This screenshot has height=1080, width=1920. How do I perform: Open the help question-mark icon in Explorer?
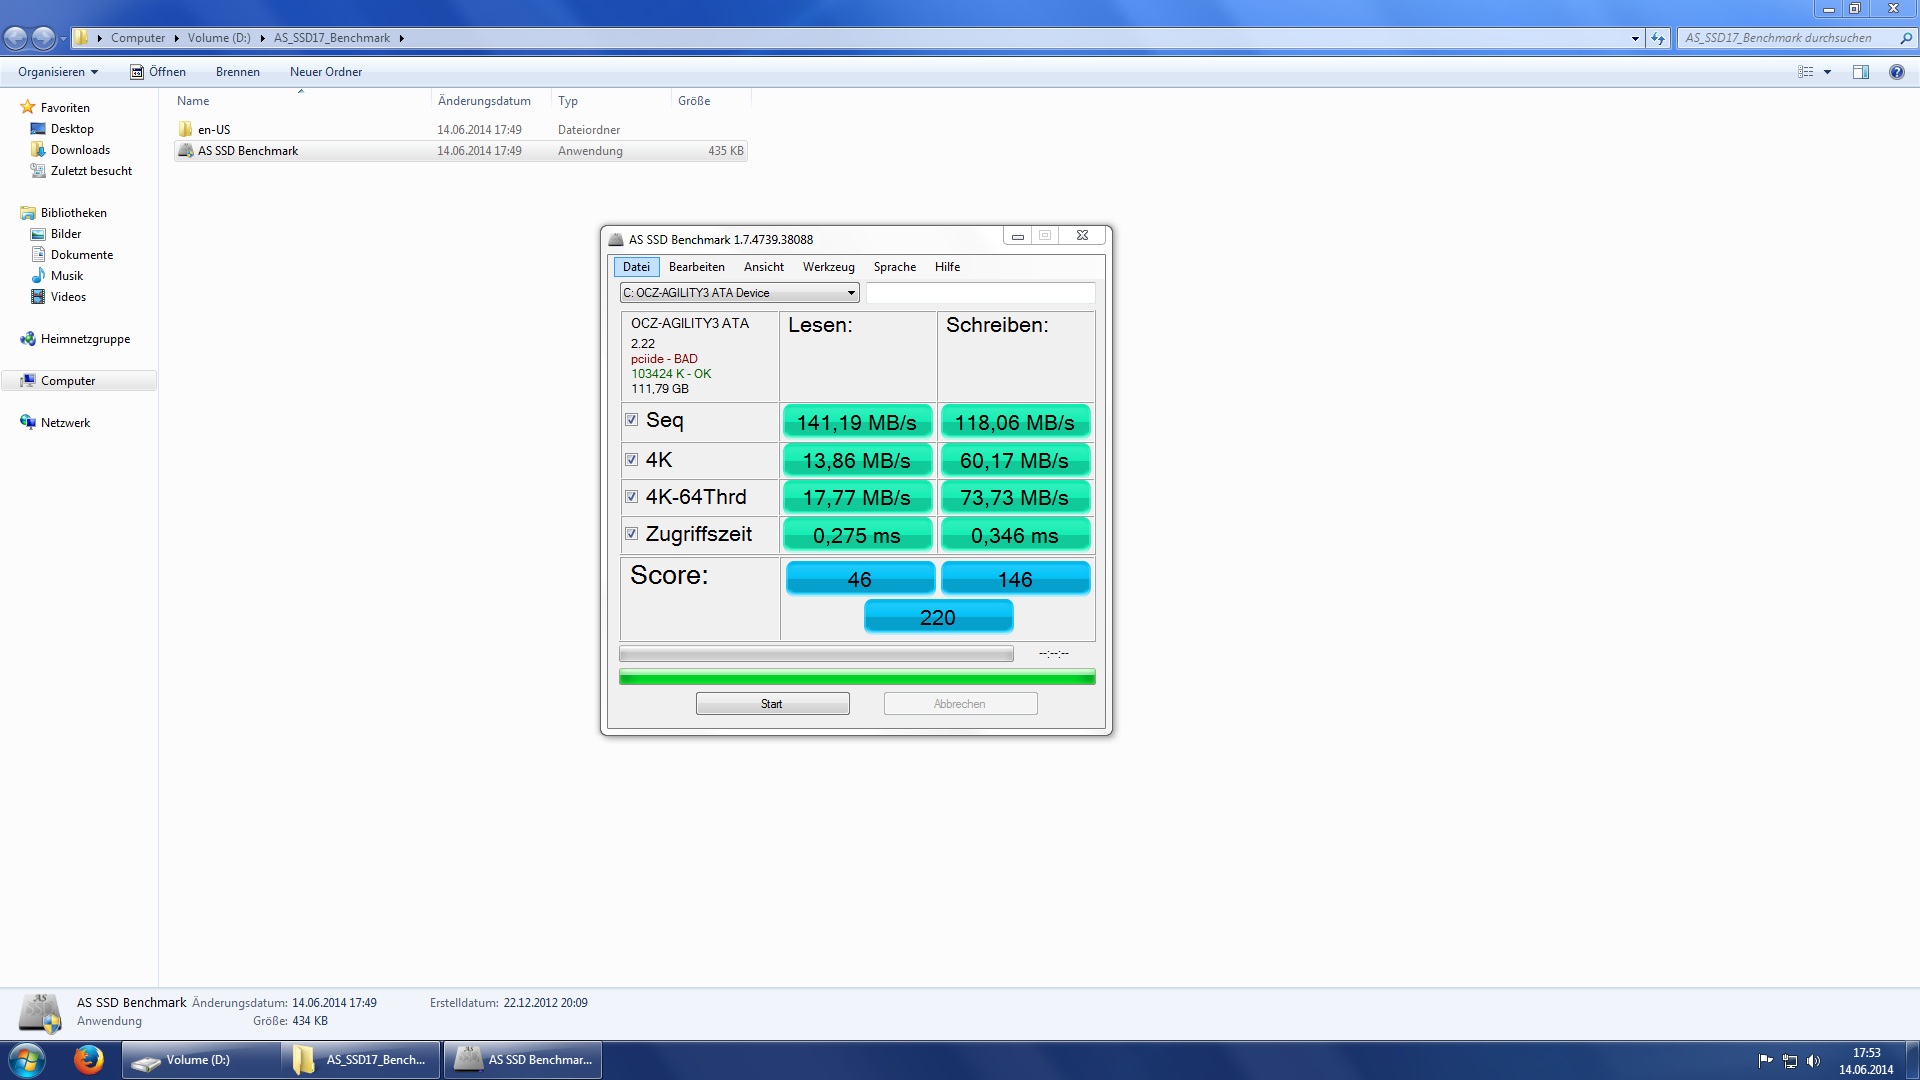coord(1896,72)
